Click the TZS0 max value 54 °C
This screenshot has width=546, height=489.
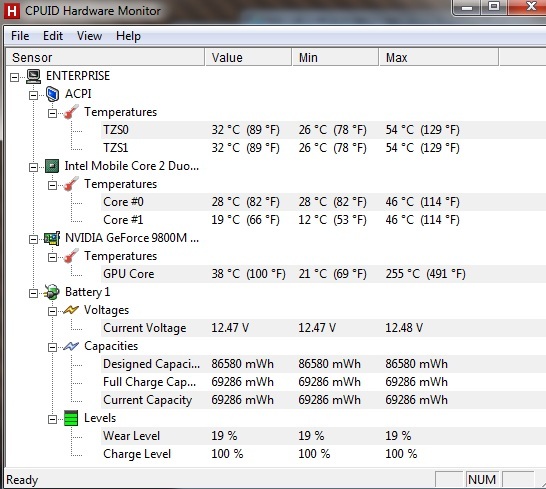pos(422,130)
